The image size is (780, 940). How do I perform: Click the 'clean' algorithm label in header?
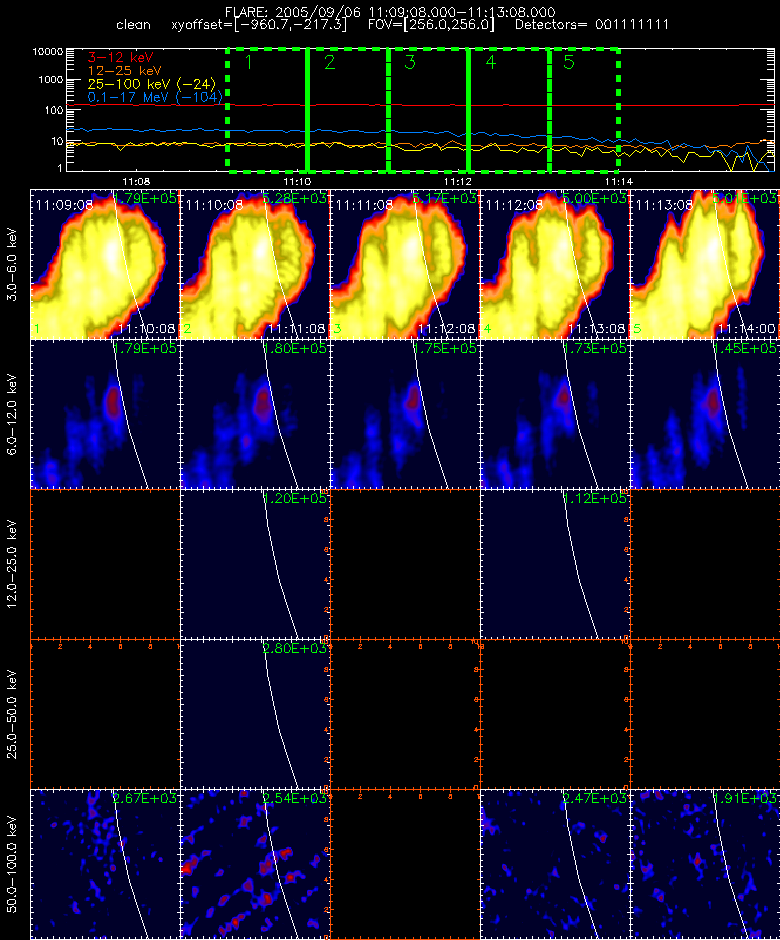click(x=133, y=25)
